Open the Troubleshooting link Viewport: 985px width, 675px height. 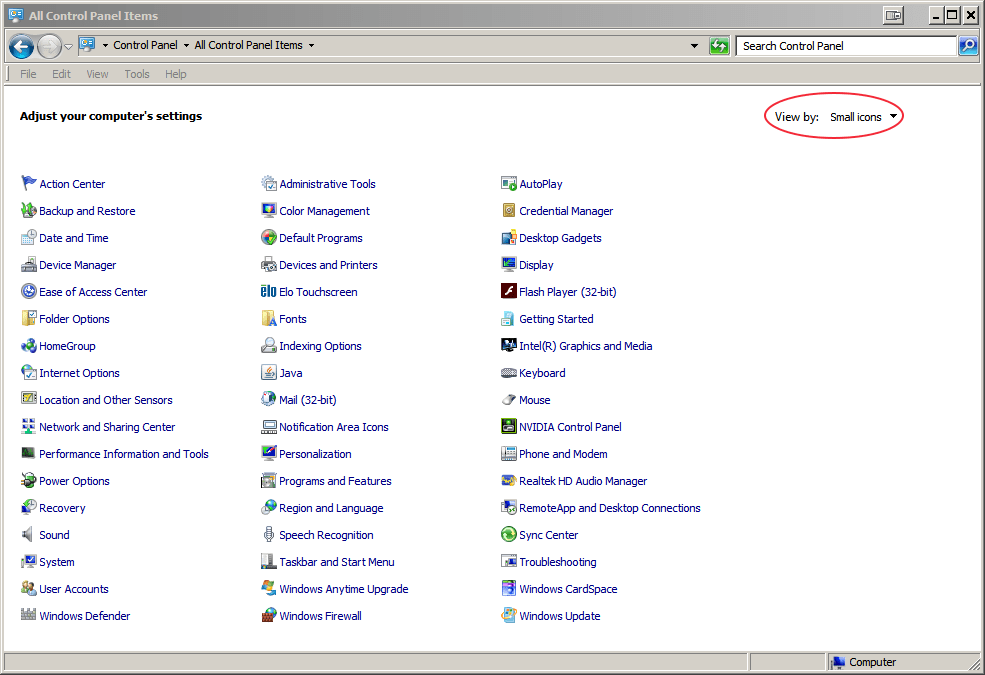pyautogui.click(x=558, y=561)
